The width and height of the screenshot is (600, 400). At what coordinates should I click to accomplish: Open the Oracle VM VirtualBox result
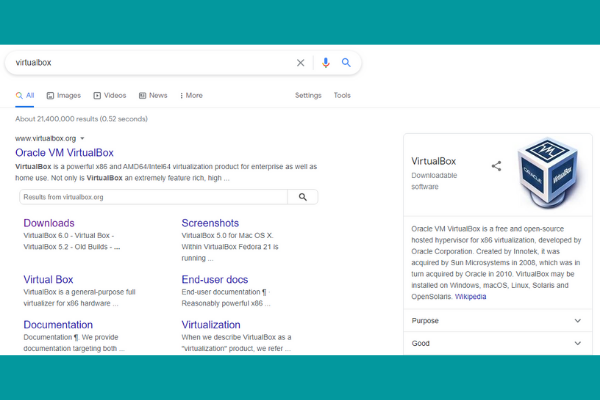click(x=64, y=153)
